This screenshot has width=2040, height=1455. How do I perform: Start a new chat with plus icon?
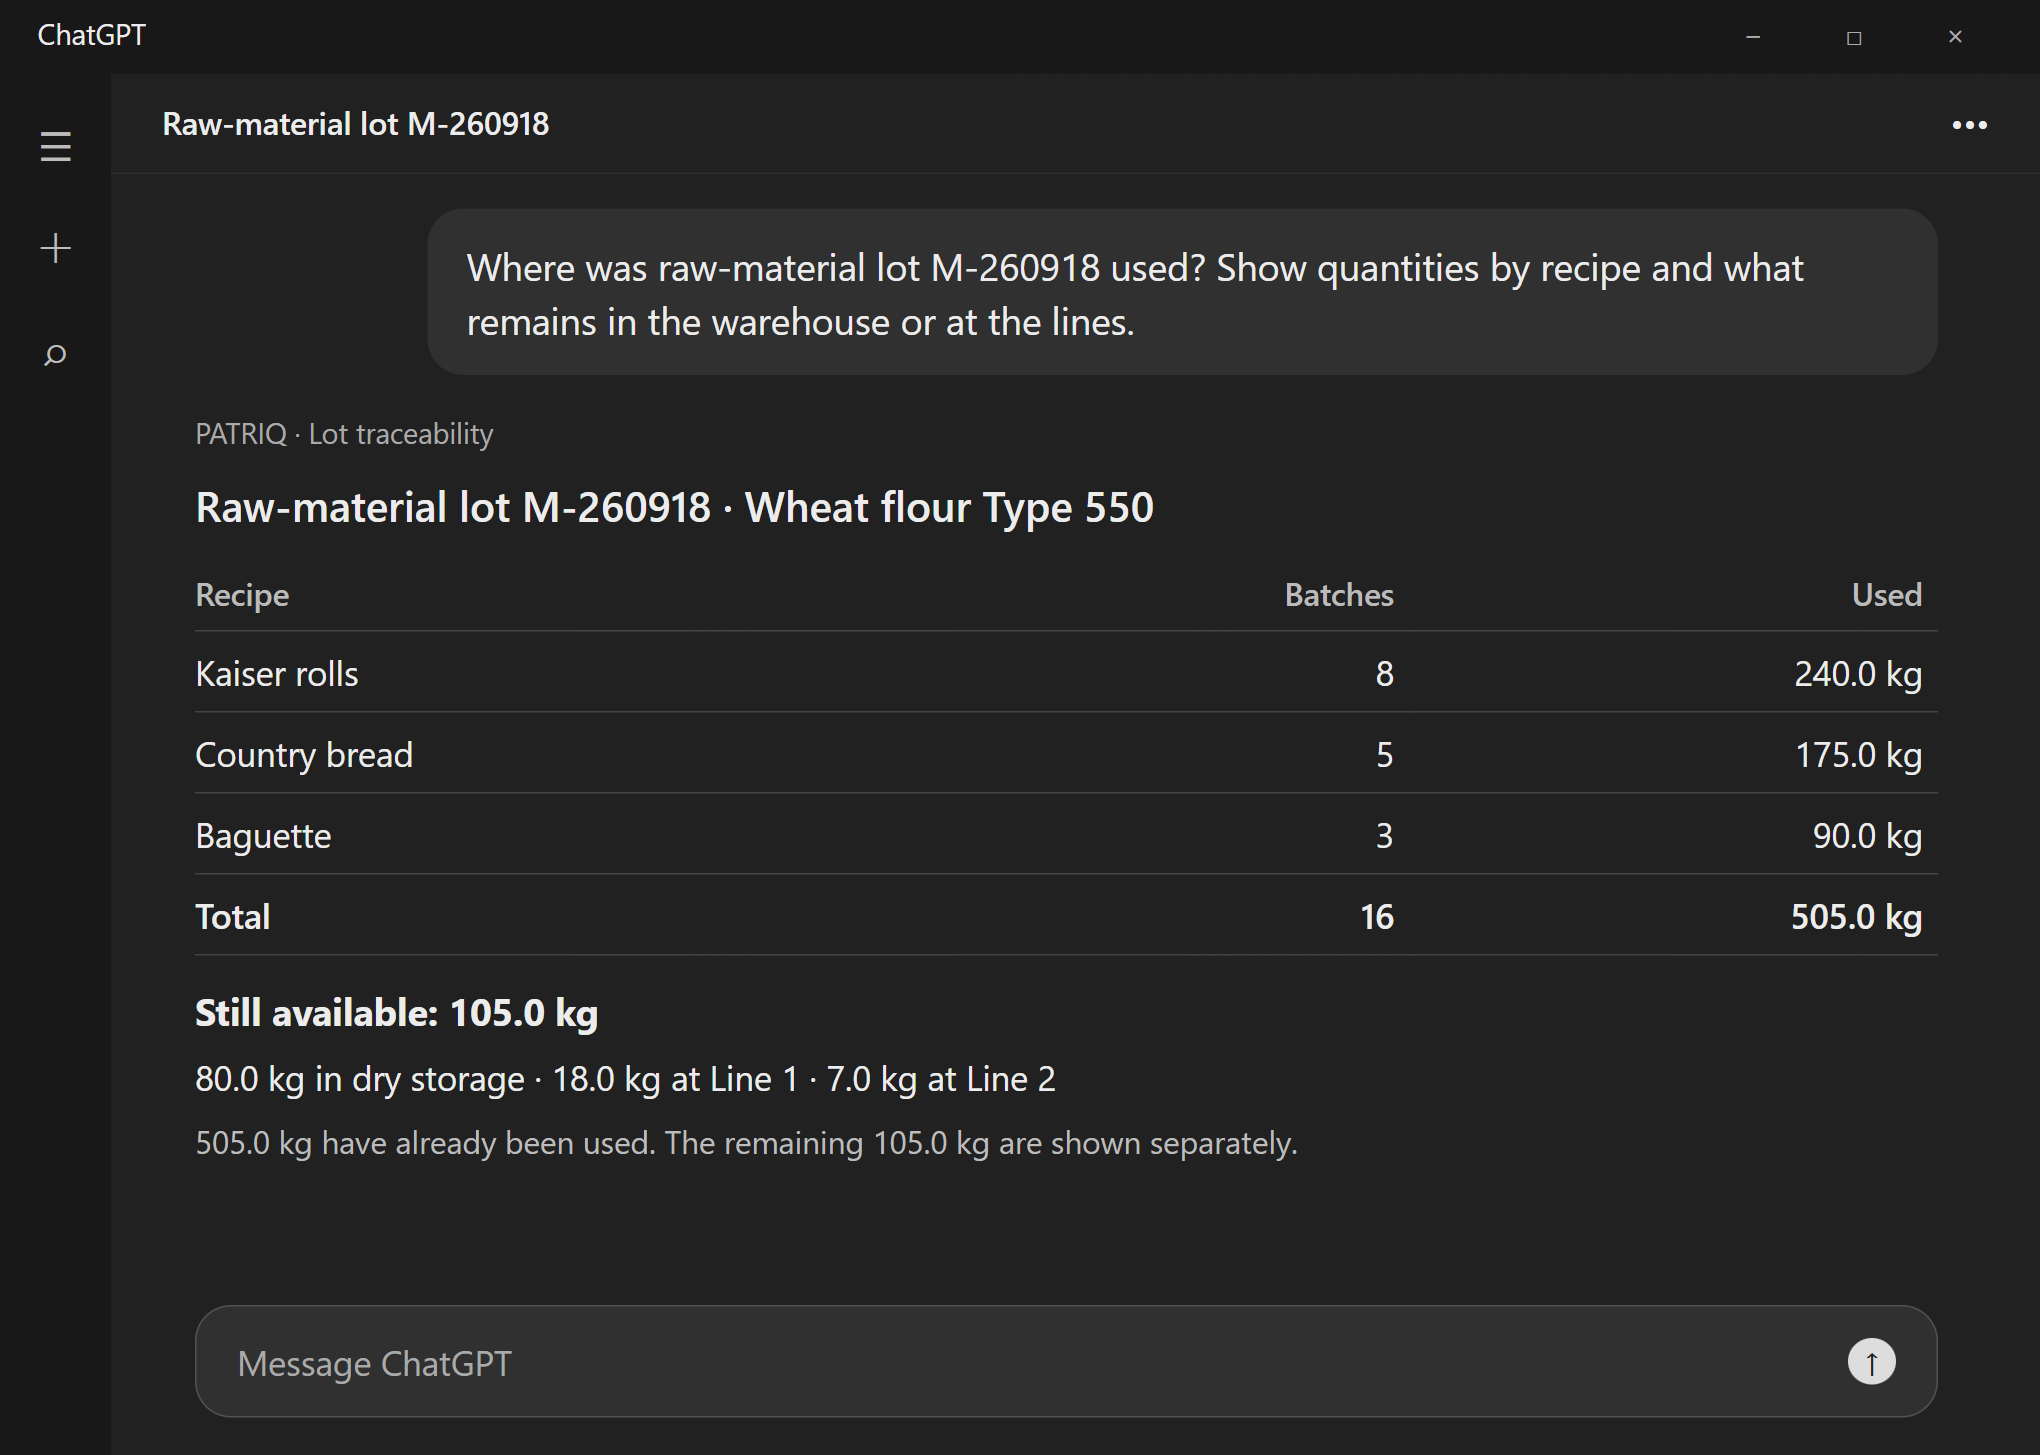pos(56,248)
